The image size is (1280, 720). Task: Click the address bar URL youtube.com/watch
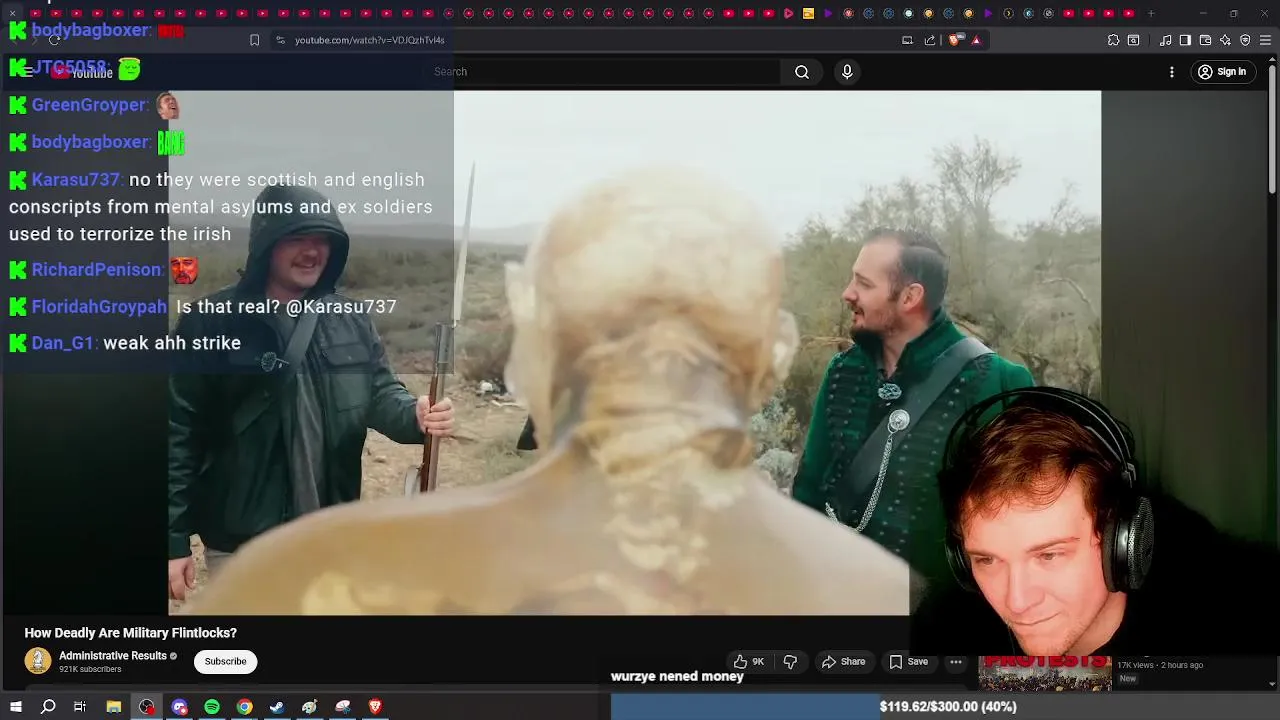(370, 40)
